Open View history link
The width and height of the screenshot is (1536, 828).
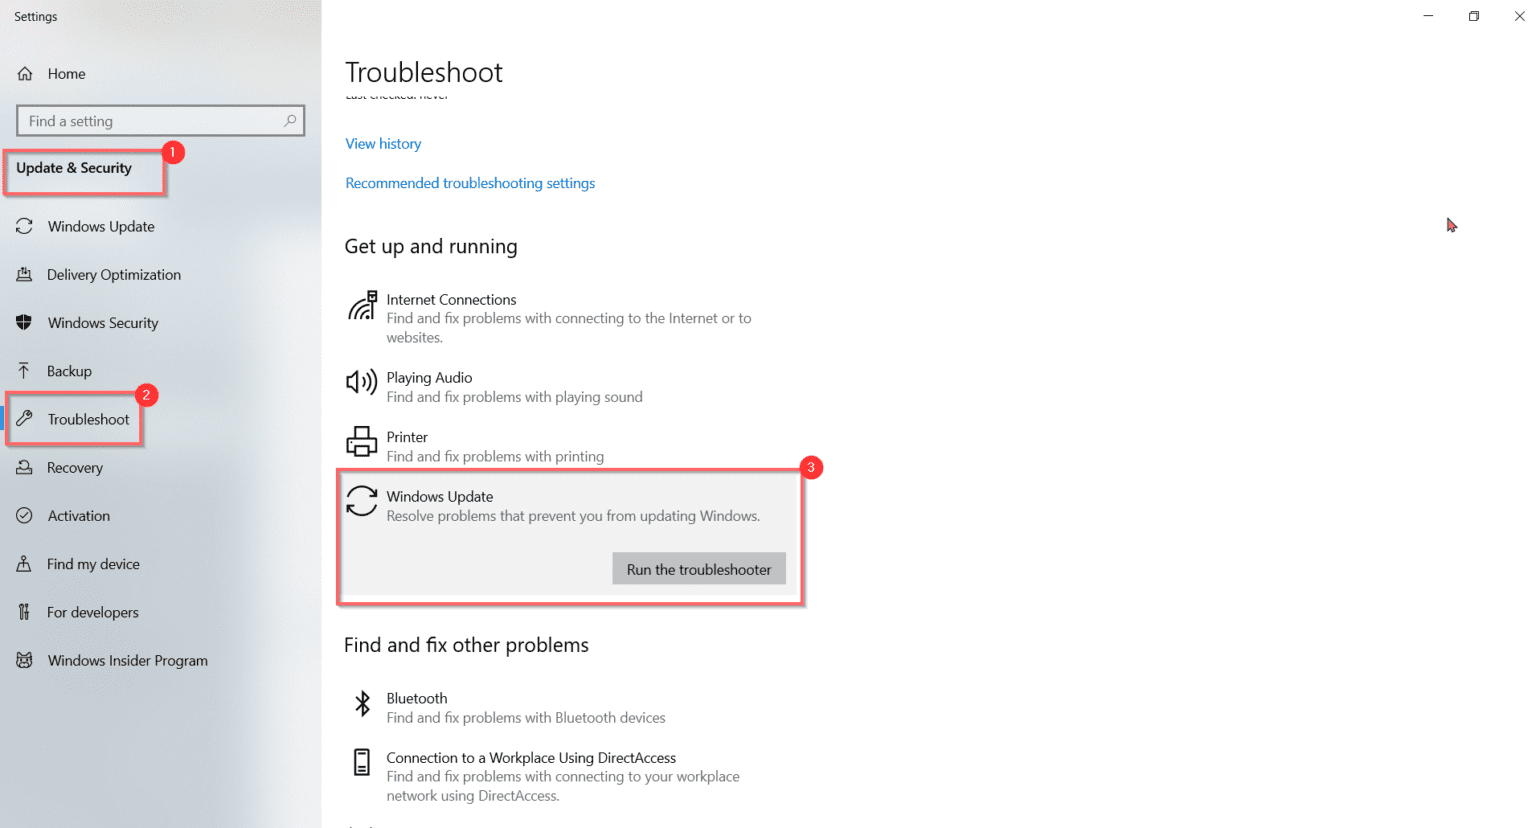pyautogui.click(x=383, y=143)
